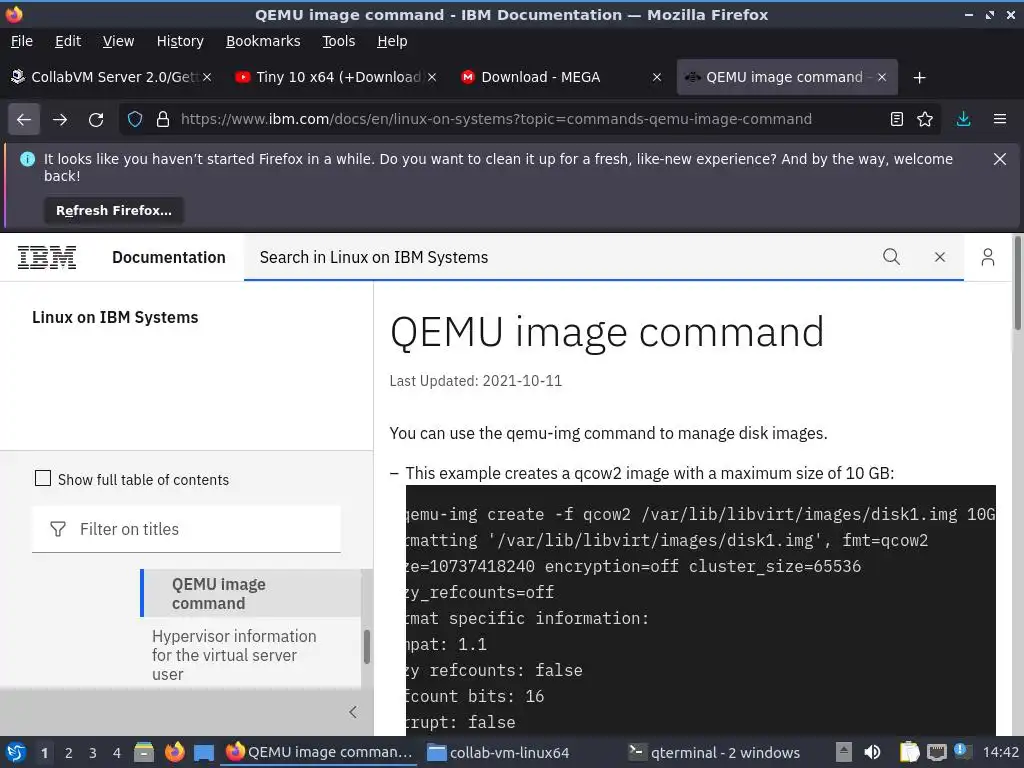Click the network monitor tray icon
Viewport: 1024px width, 768px height.
[936, 752]
